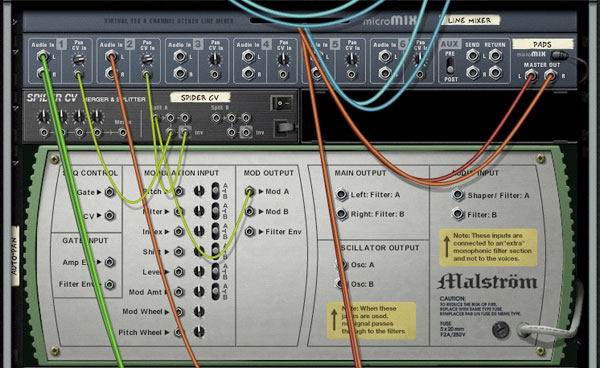Click the Shaper/Filter: A audio input jack
The image size is (600, 368).
click(x=458, y=195)
